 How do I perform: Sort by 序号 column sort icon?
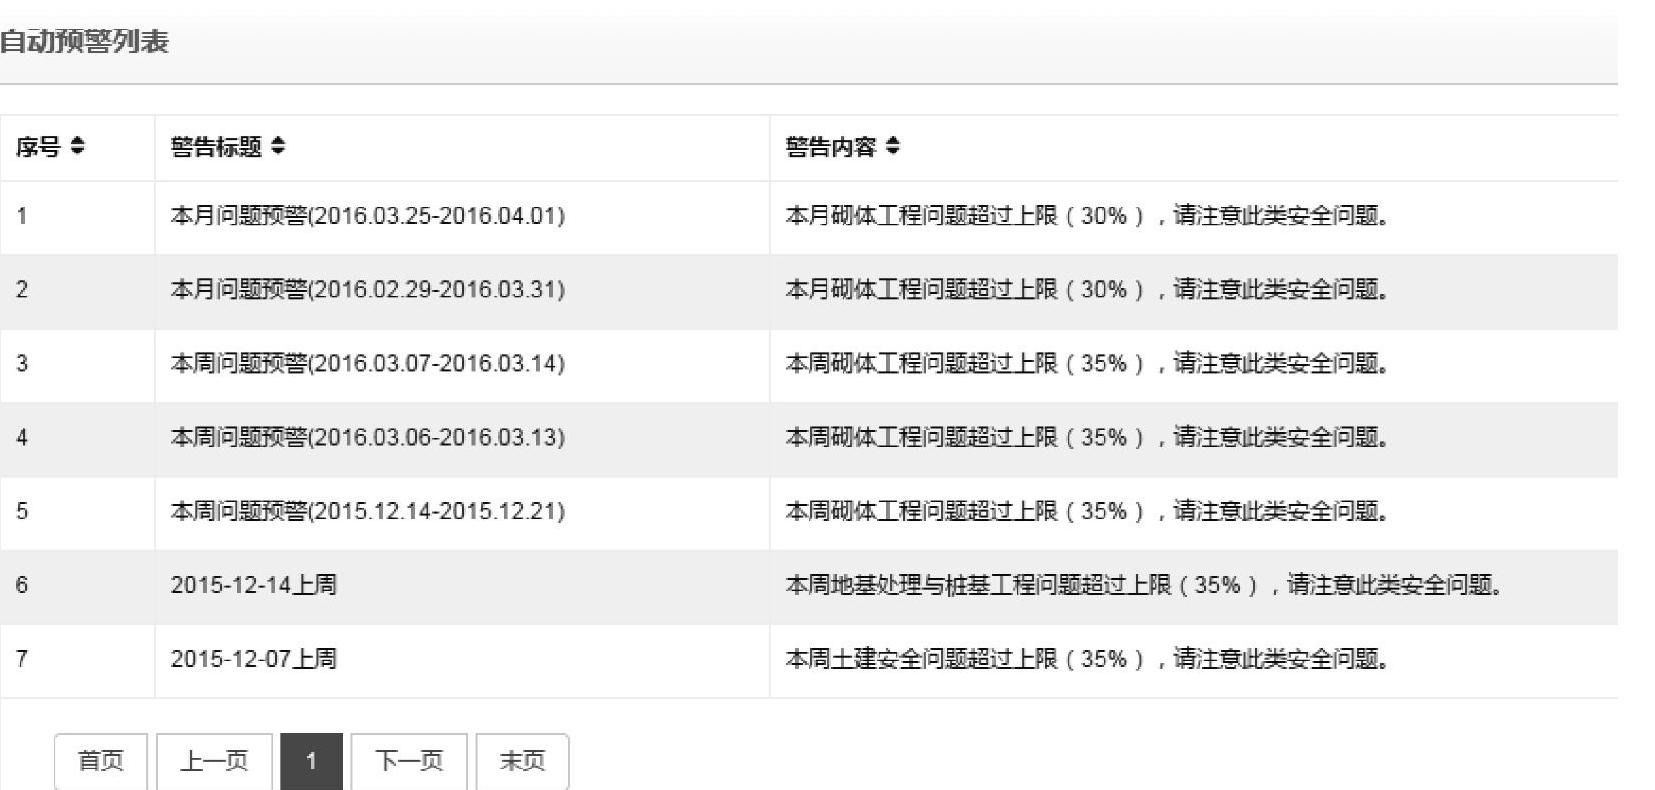pyautogui.click(x=77, y=147)
